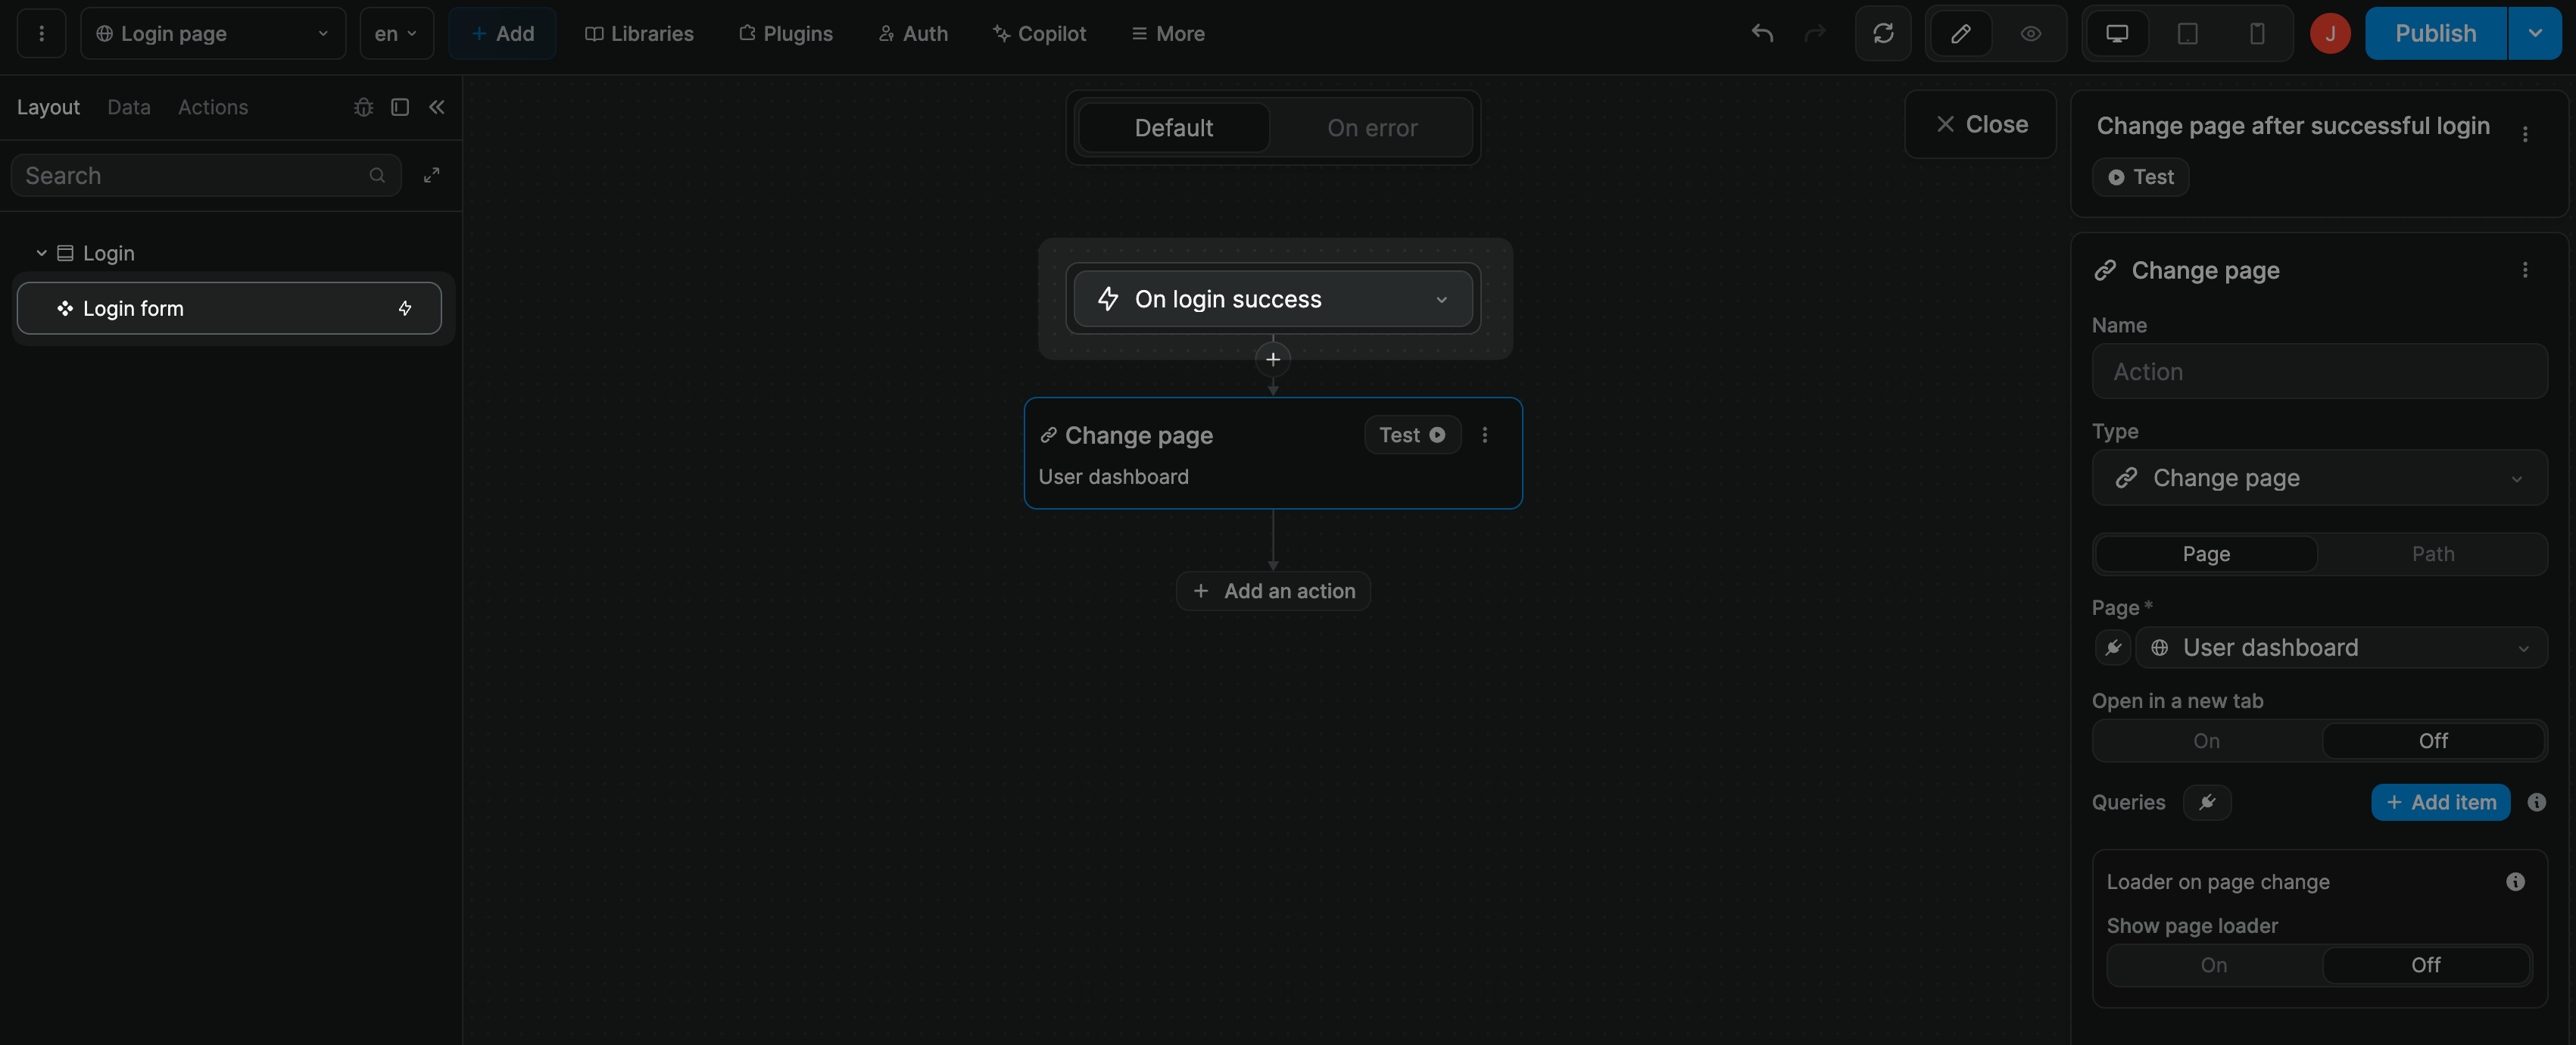Open the debug bug icon in left panel

363,107
